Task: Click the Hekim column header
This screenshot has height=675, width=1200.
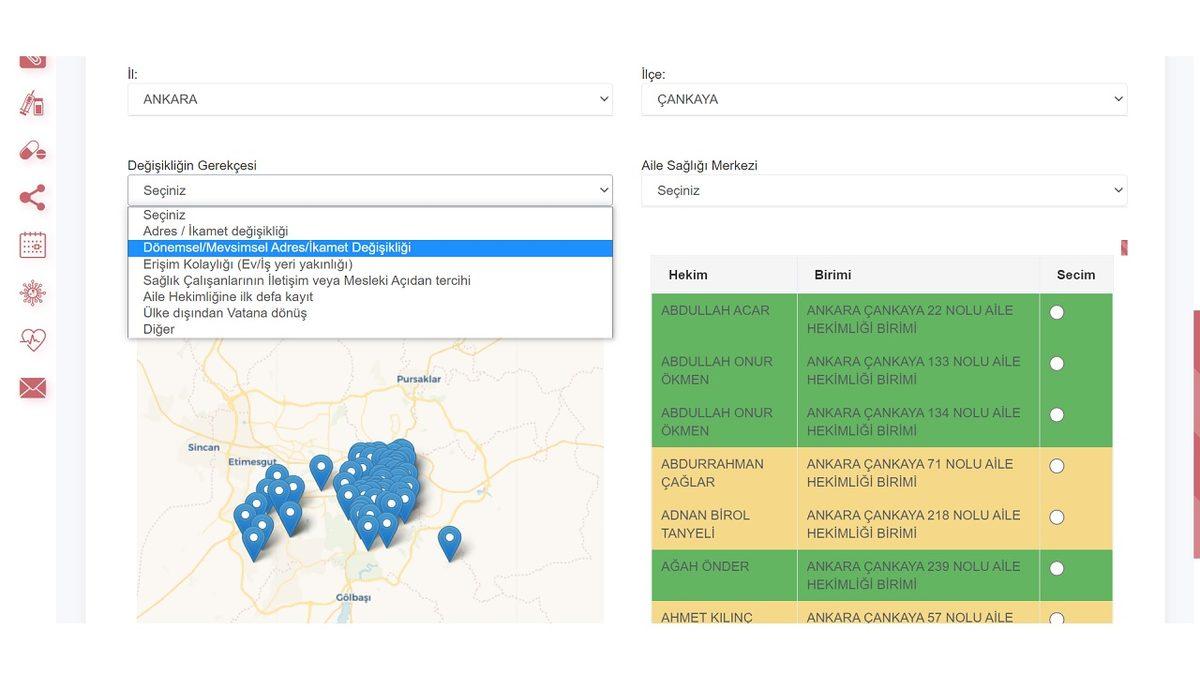Action: 688,274
